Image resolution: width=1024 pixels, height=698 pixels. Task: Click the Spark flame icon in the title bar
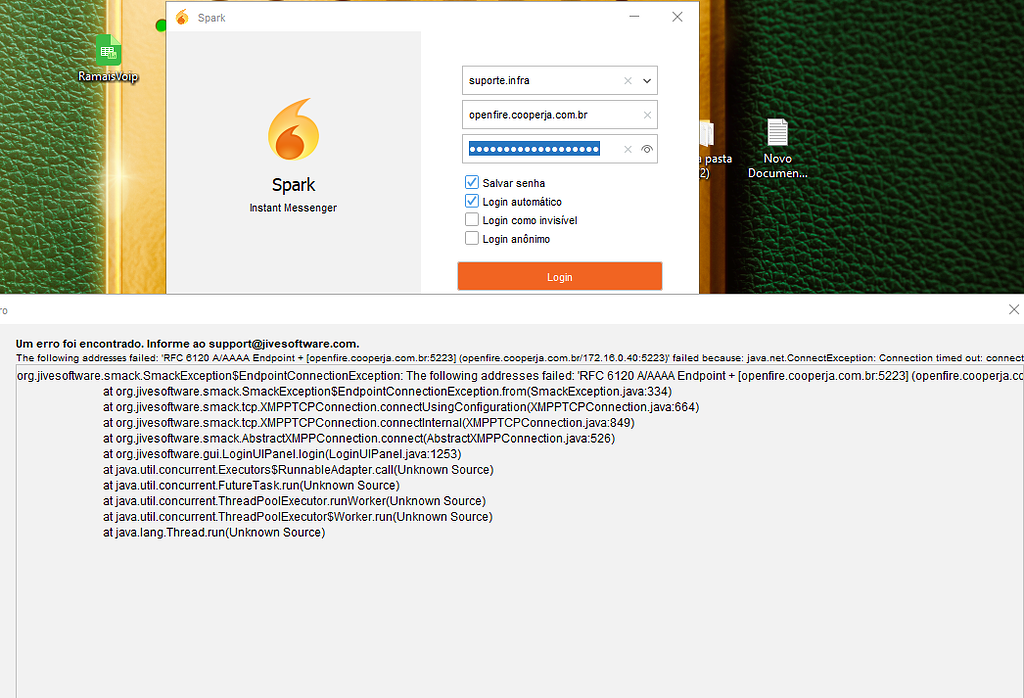coord(183,17)
